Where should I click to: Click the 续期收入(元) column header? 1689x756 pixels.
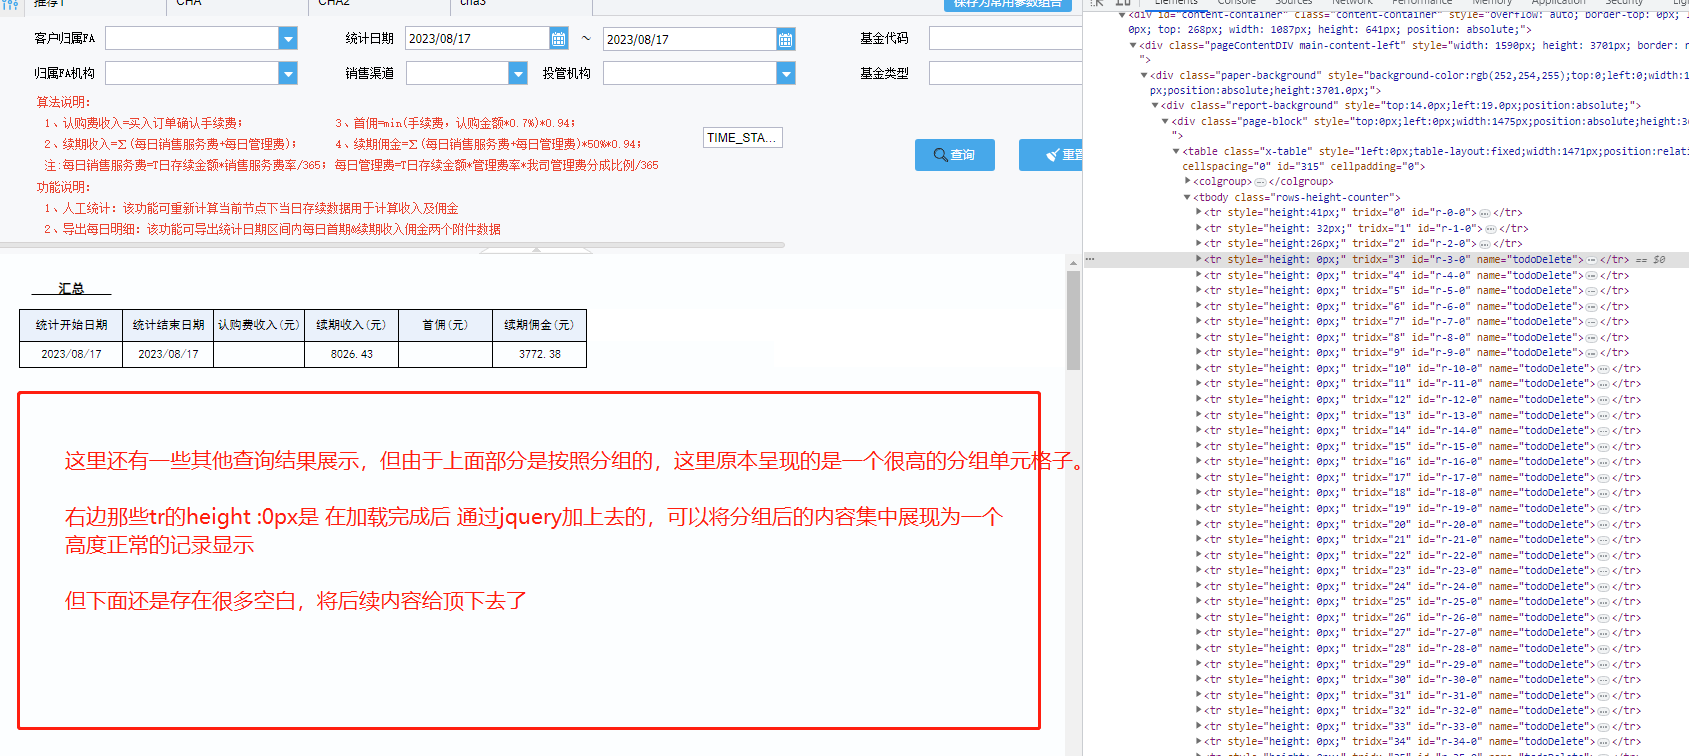click(x=351, y=325)
